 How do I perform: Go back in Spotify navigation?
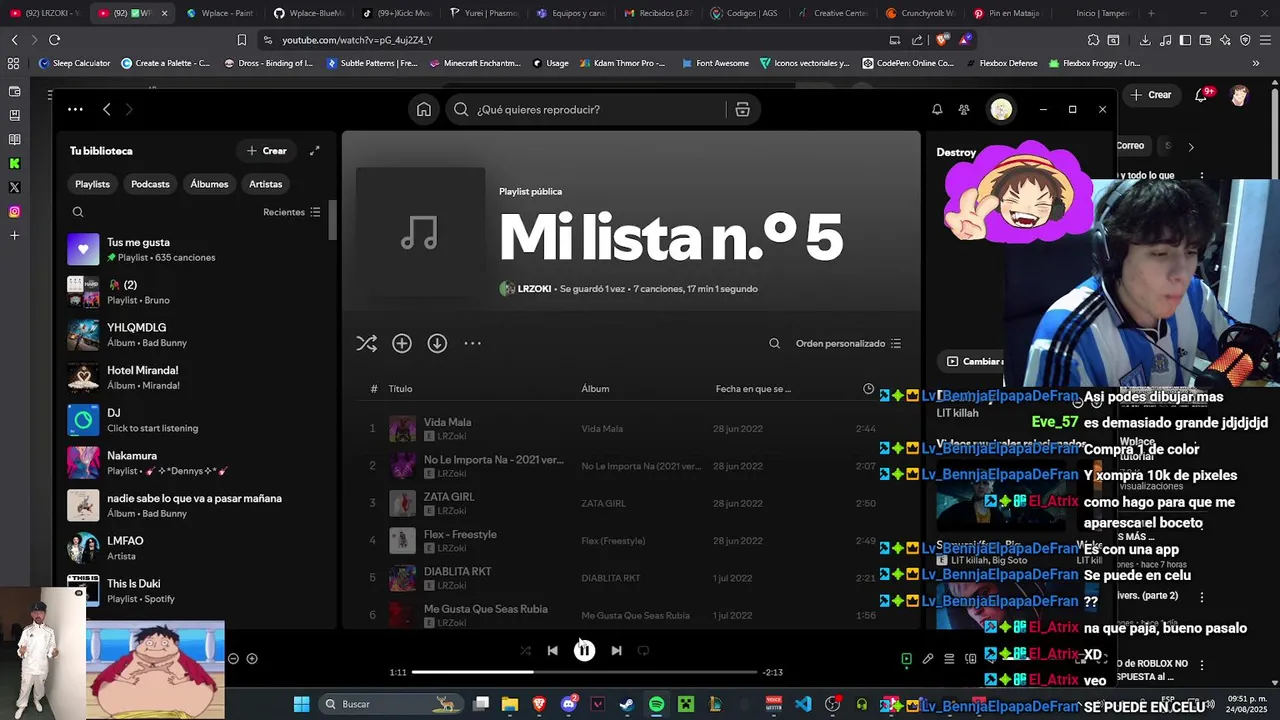point(107,110)
